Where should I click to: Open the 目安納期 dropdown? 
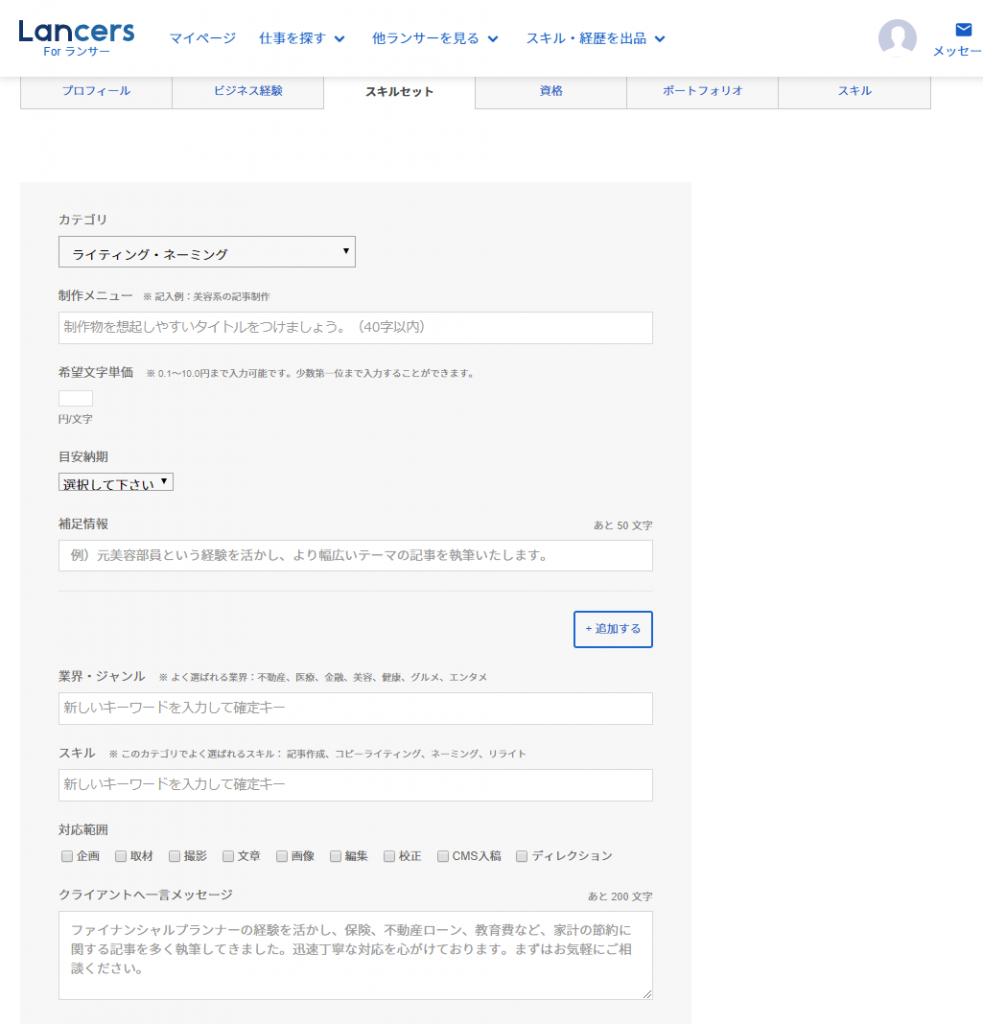click(116, 483)
